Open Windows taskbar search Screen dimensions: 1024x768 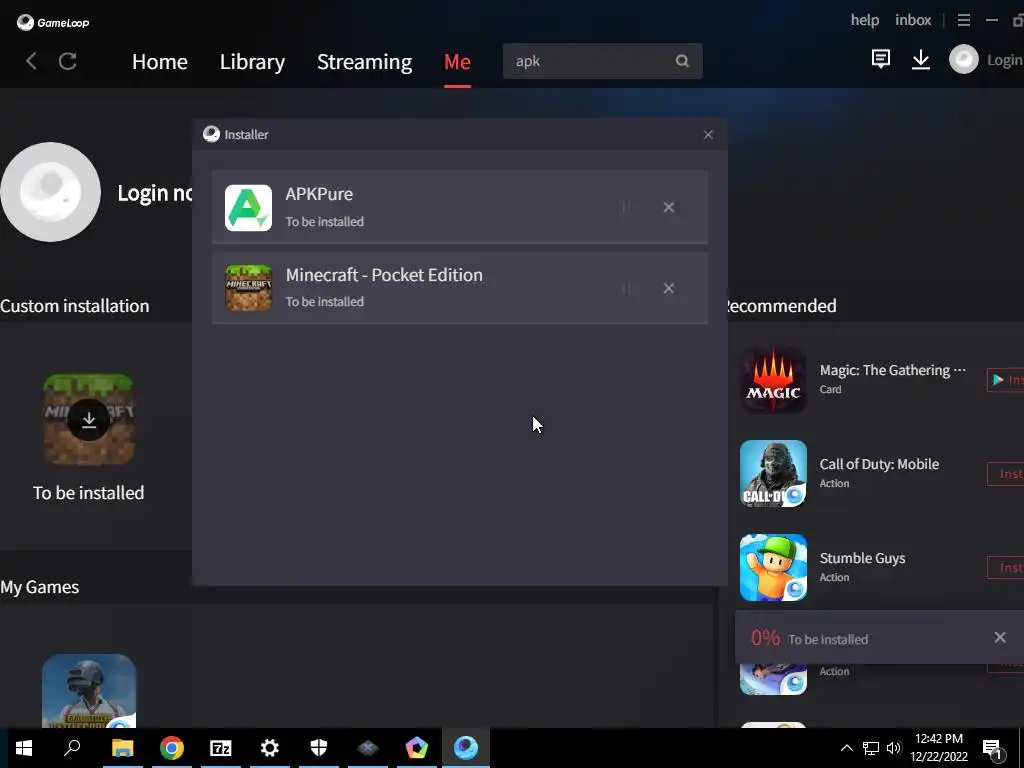tap(72, 748)
